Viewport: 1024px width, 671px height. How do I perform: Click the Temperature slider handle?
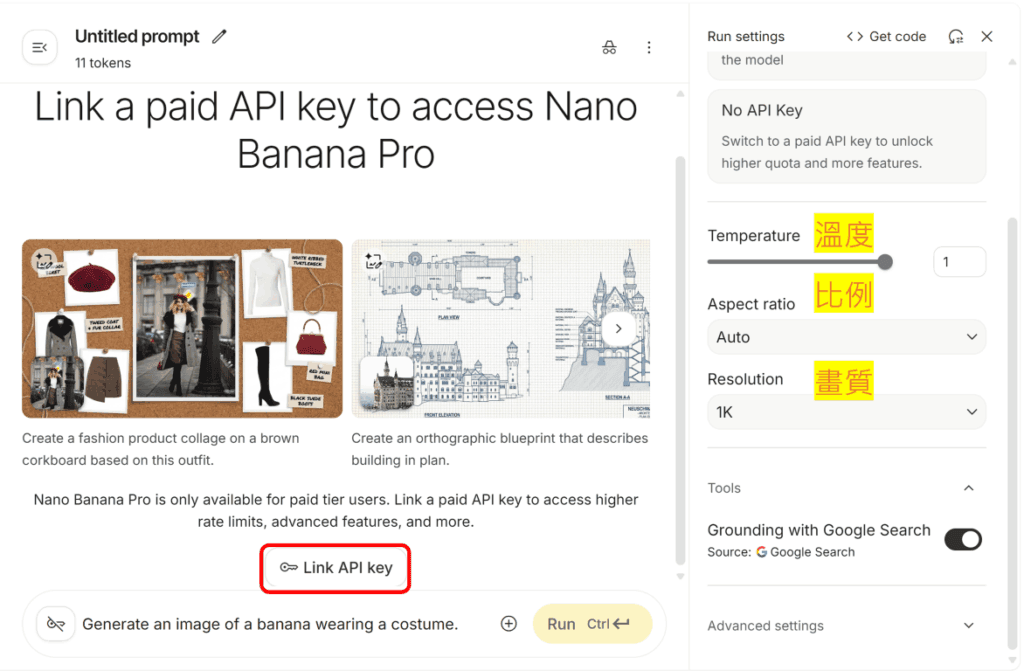[x=885, y=263]
